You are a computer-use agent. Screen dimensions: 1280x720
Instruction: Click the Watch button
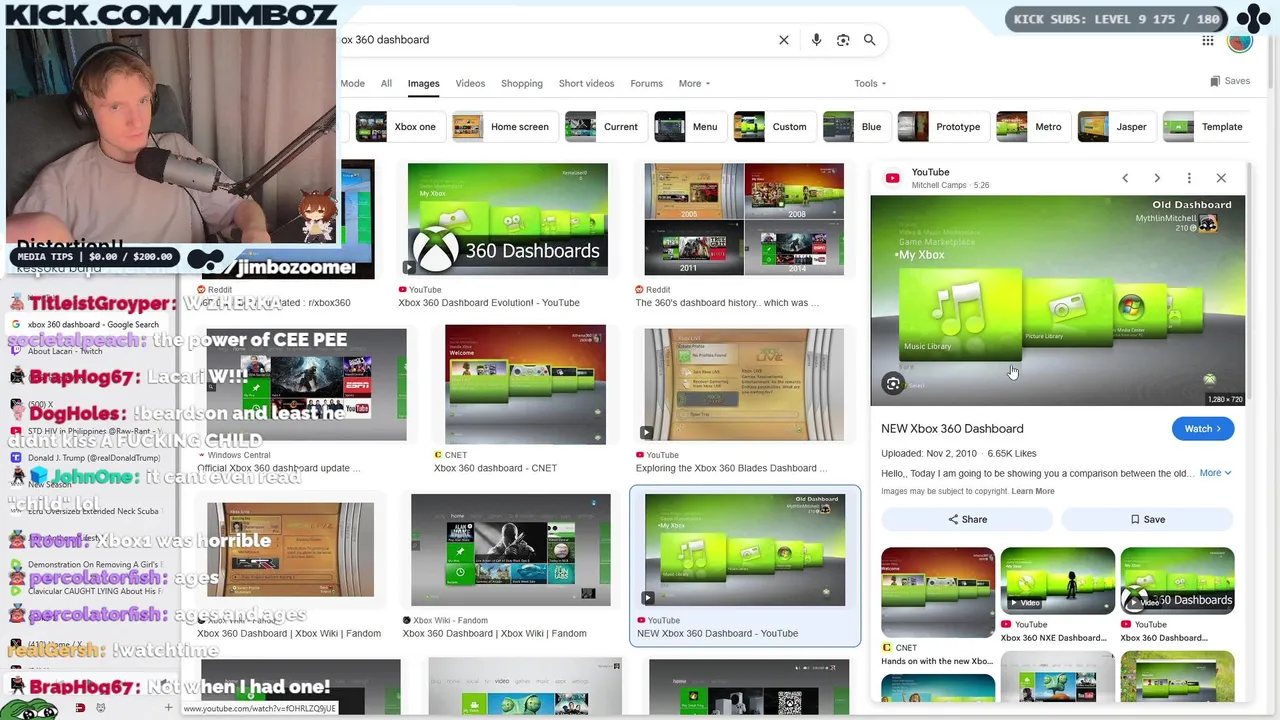coord(1203,429)
